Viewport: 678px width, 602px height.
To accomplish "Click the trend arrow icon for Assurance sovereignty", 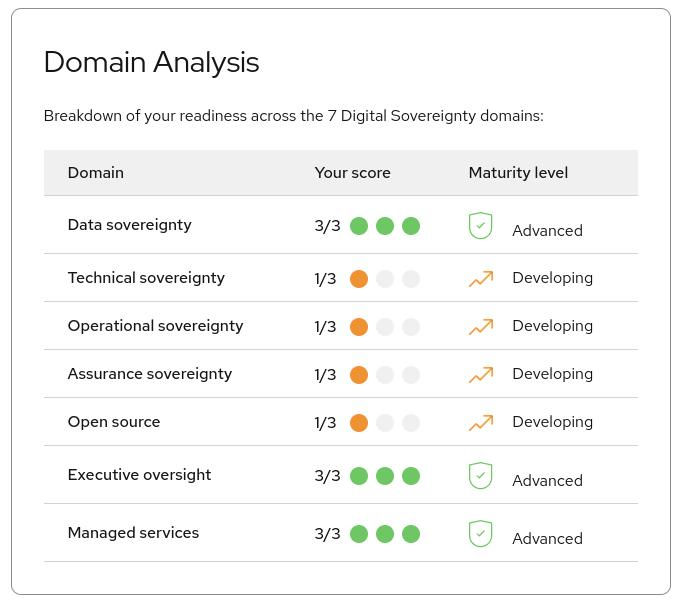I will pos(481,375).
